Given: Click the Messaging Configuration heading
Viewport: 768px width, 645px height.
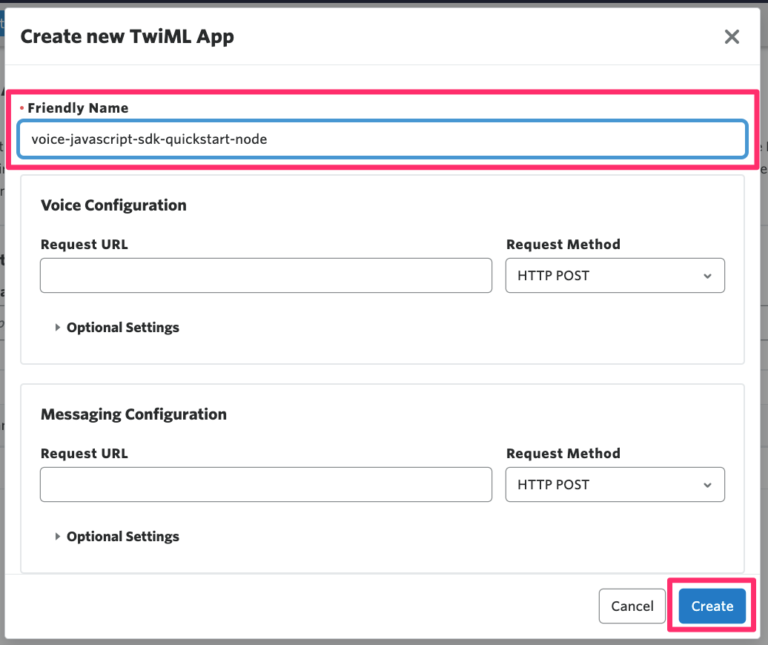Looking at the screenshot, I should [134, 414].
